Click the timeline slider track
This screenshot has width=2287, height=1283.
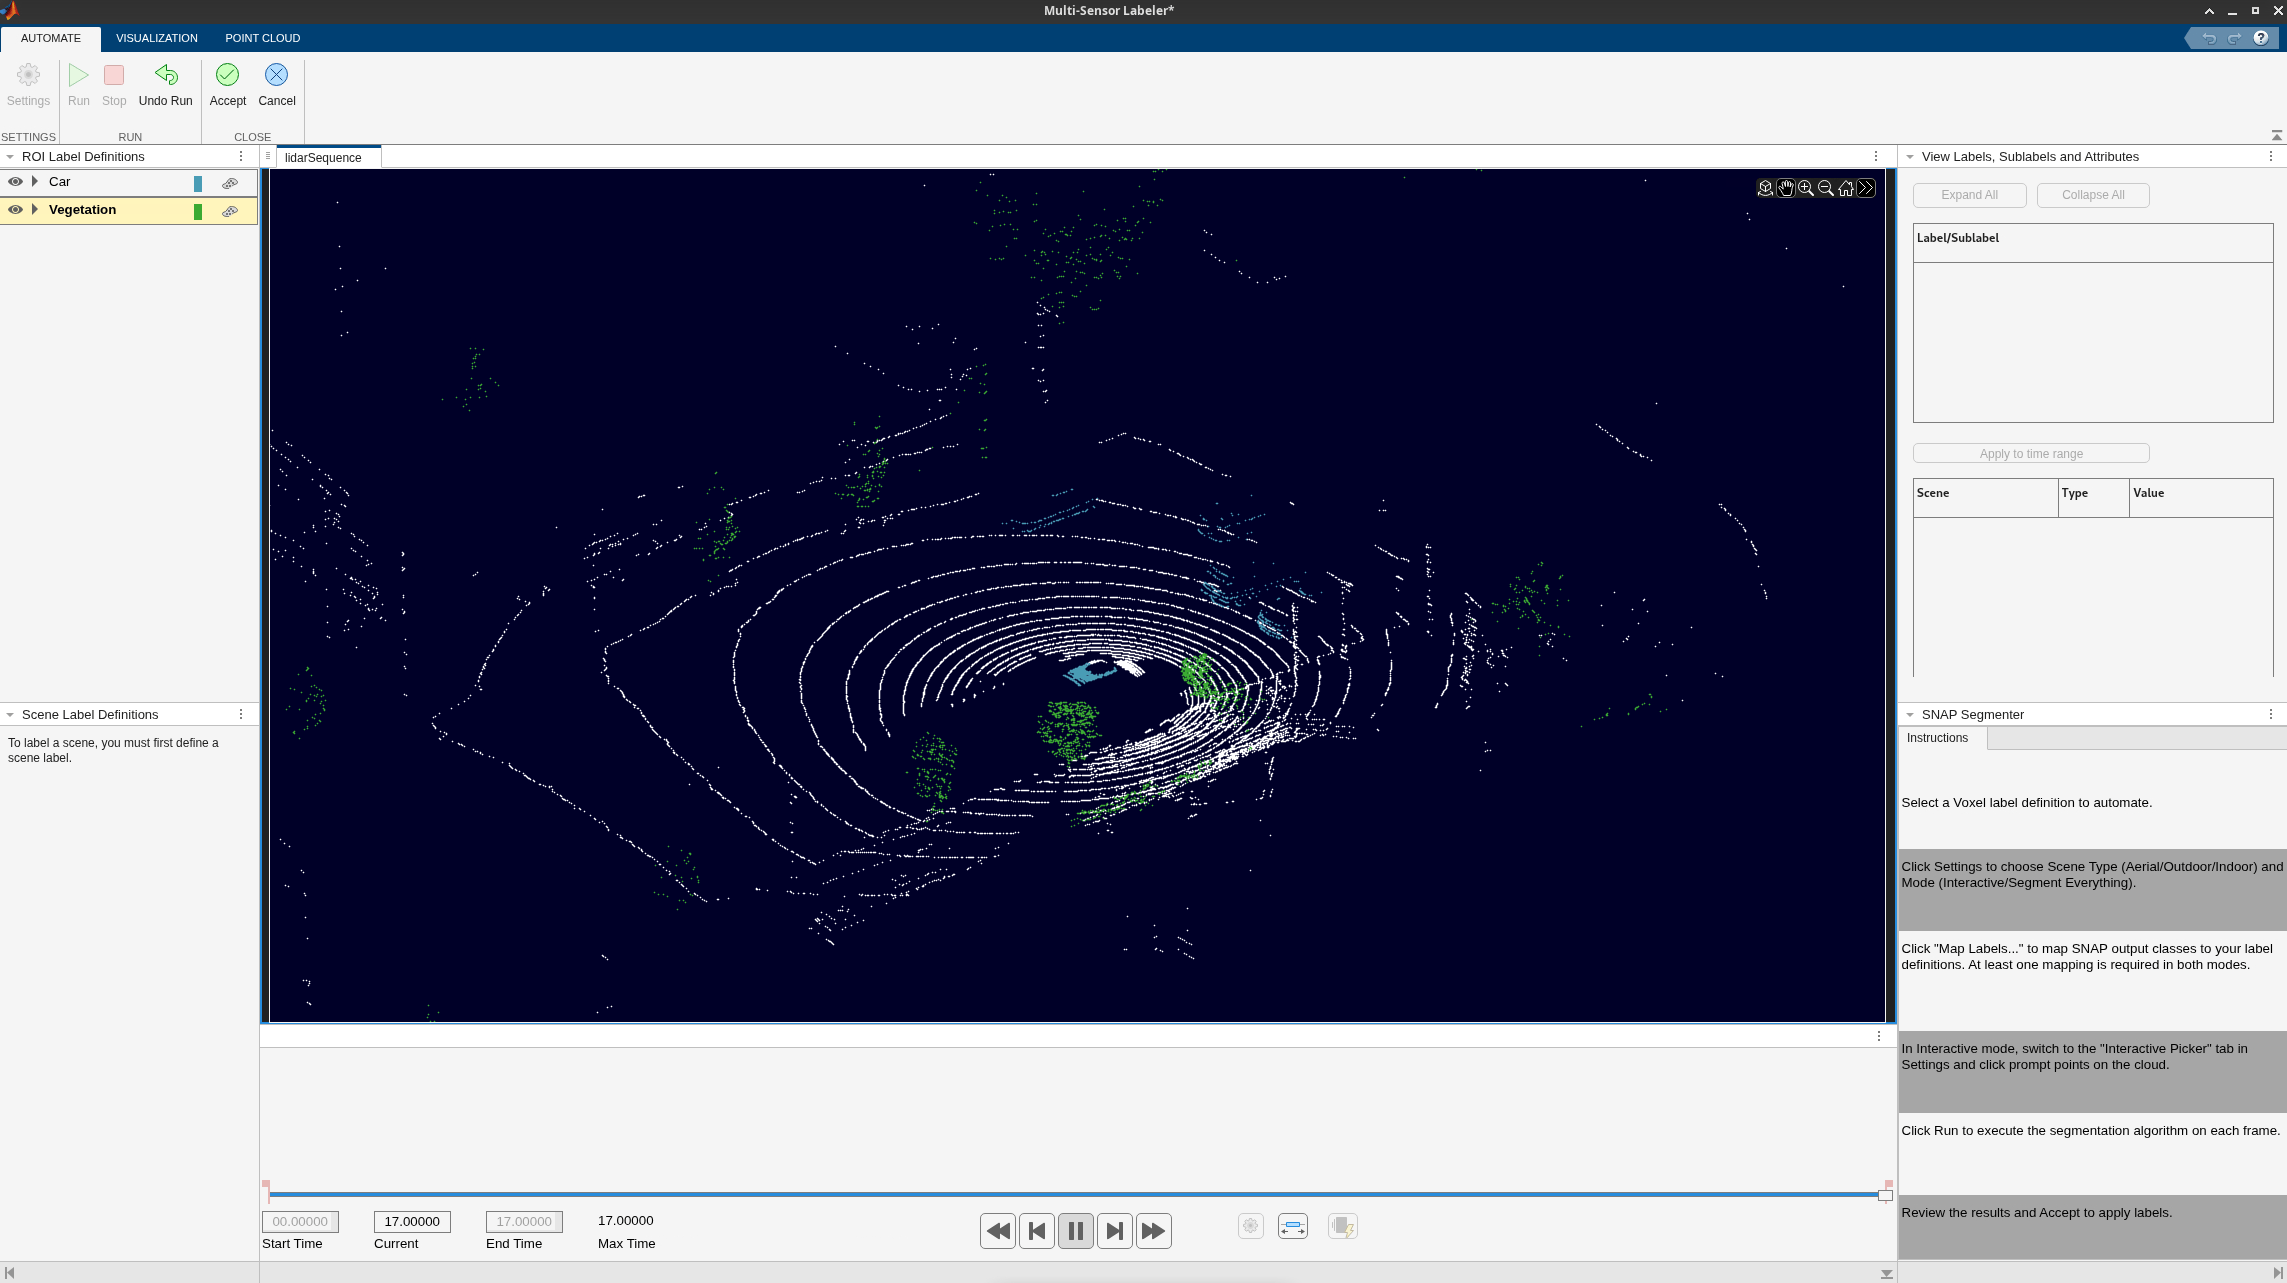point(1075,1194)
